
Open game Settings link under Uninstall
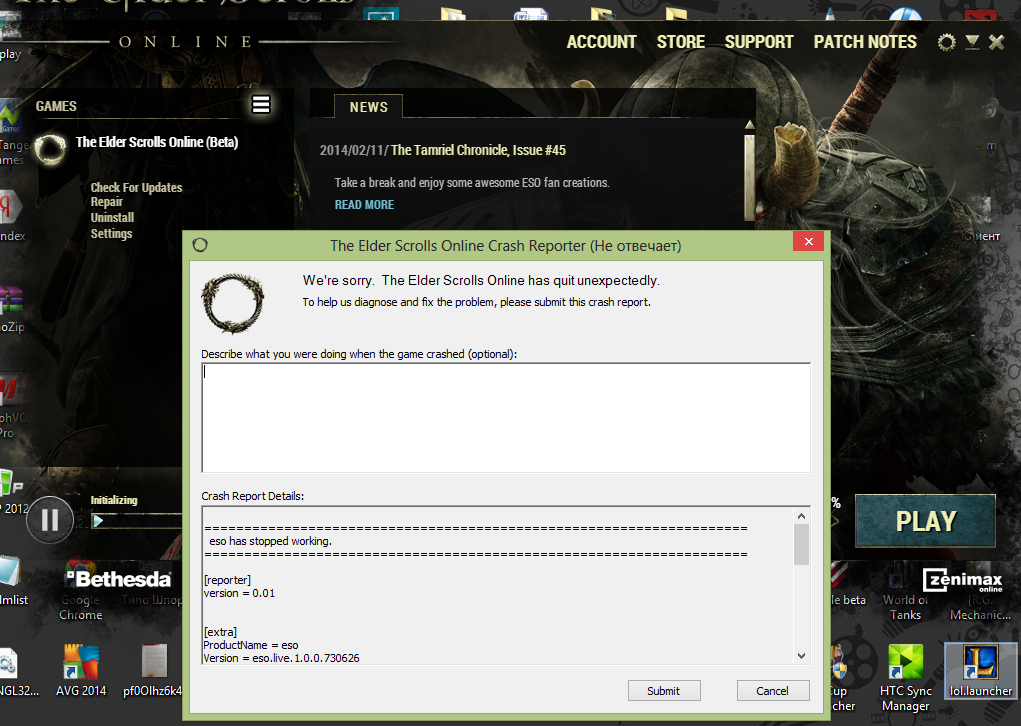[x=111, y=233]
